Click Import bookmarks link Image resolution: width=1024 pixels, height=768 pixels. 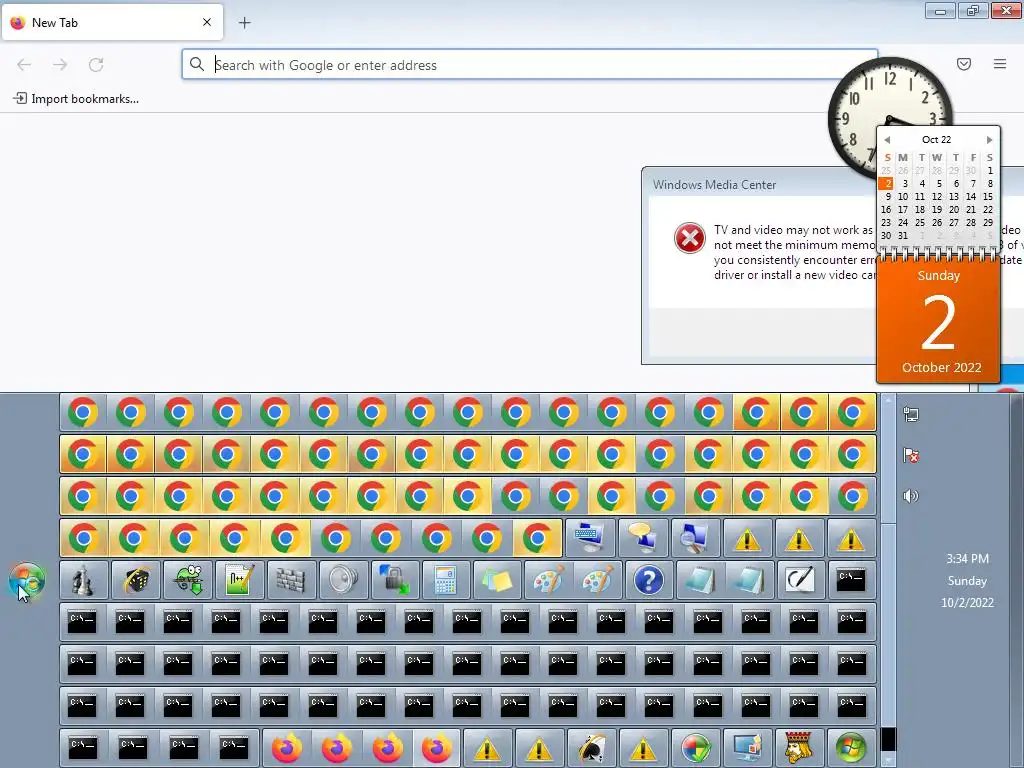pos(76,99)
